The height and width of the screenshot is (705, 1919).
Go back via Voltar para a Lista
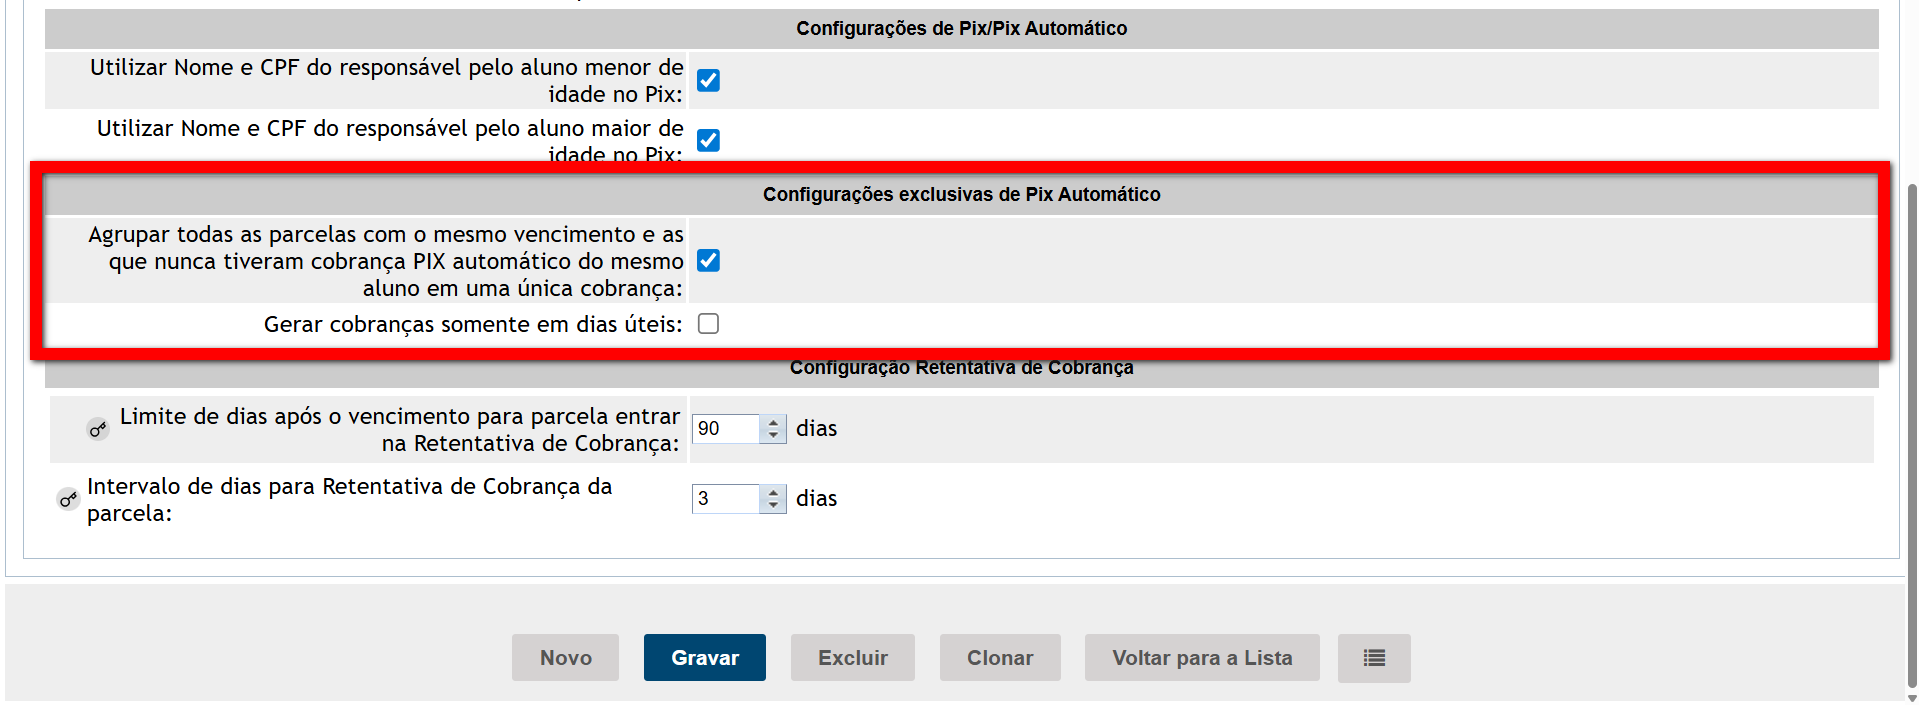click(1202, 658)
